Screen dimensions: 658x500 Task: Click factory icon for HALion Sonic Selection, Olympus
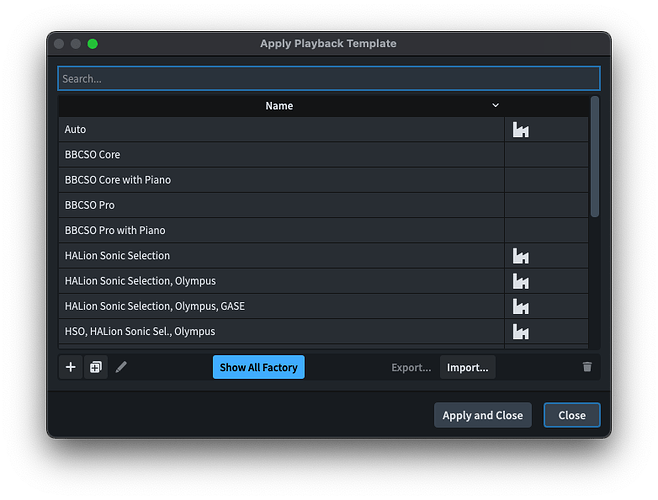pos(520,281)
